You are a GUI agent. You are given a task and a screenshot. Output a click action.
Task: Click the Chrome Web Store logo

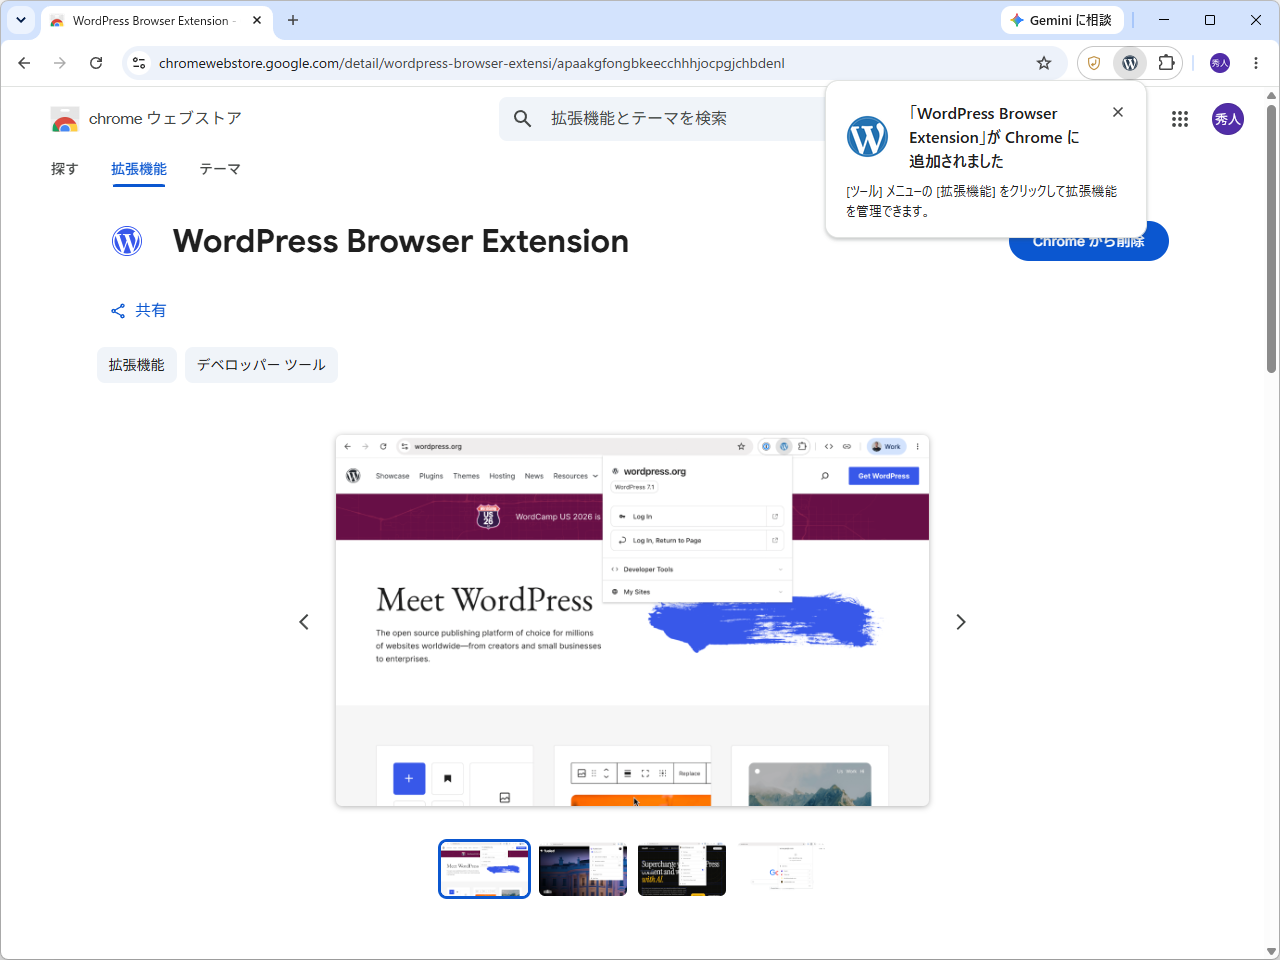point(65,119)
